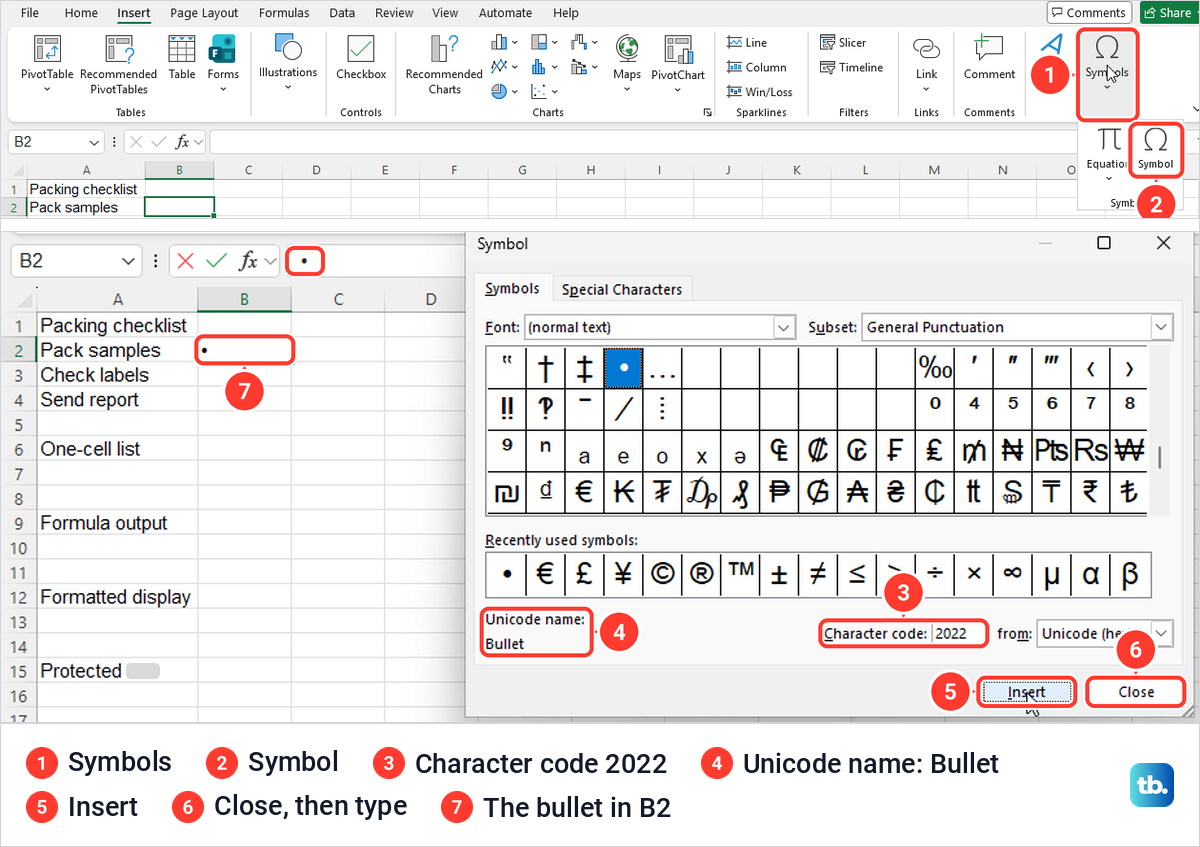Cancel the entry with the red X
The width and height of the screenshot is (1200, 847).
tap(184, 261)
